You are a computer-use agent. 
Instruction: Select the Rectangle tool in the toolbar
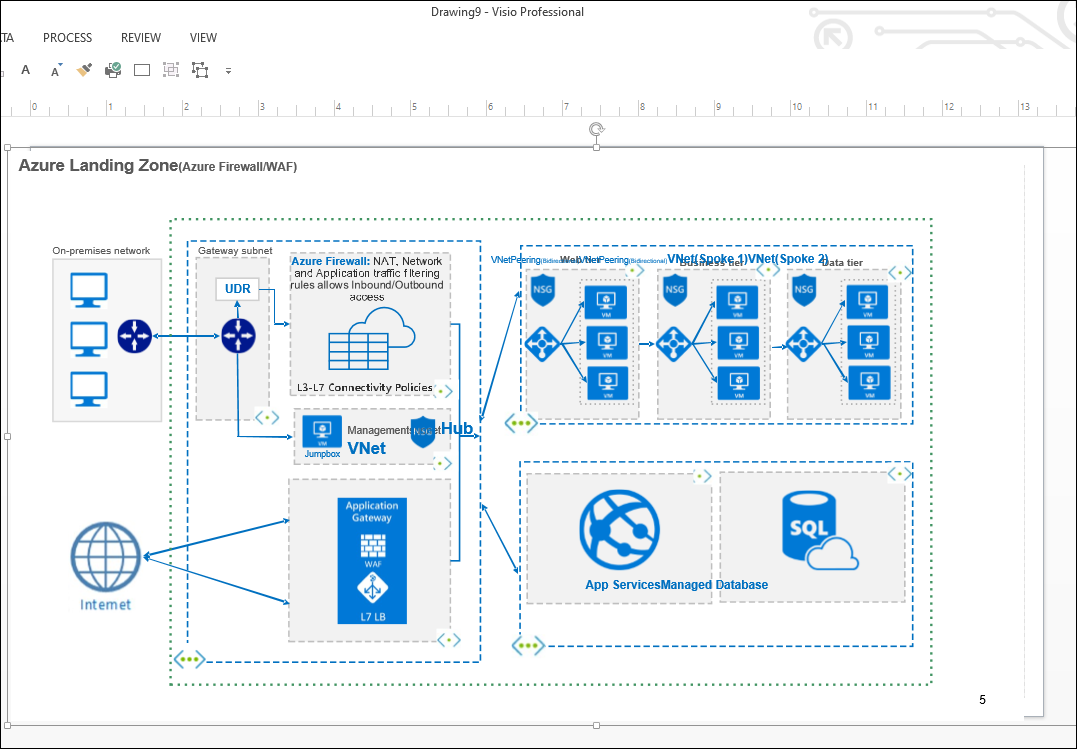[x=142, y=69]
